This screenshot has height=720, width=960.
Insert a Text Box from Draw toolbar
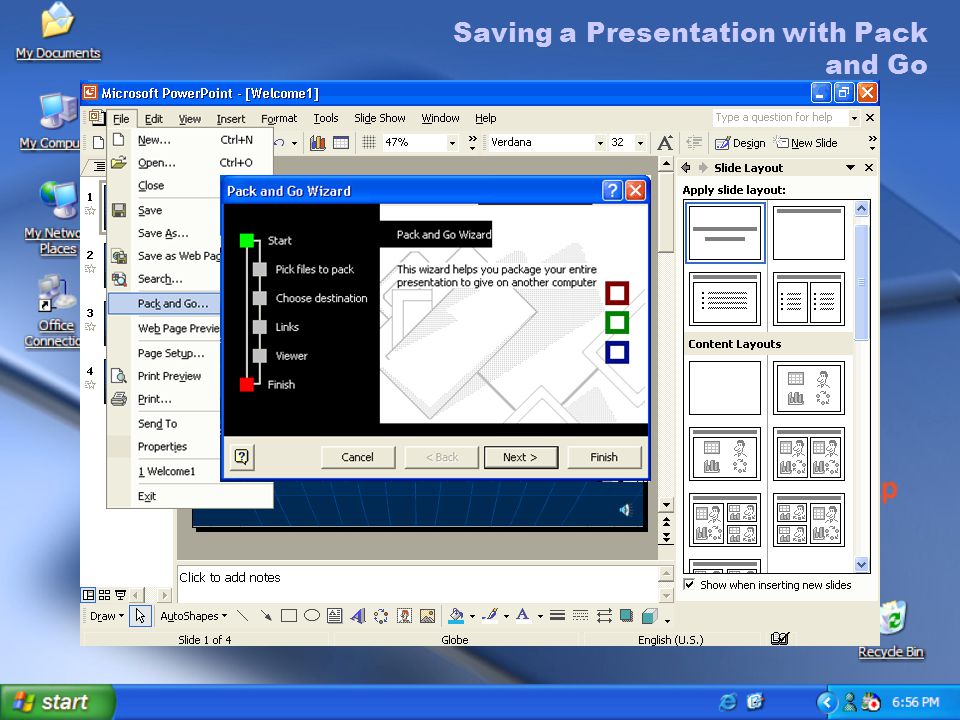click(x=334, y=615)
